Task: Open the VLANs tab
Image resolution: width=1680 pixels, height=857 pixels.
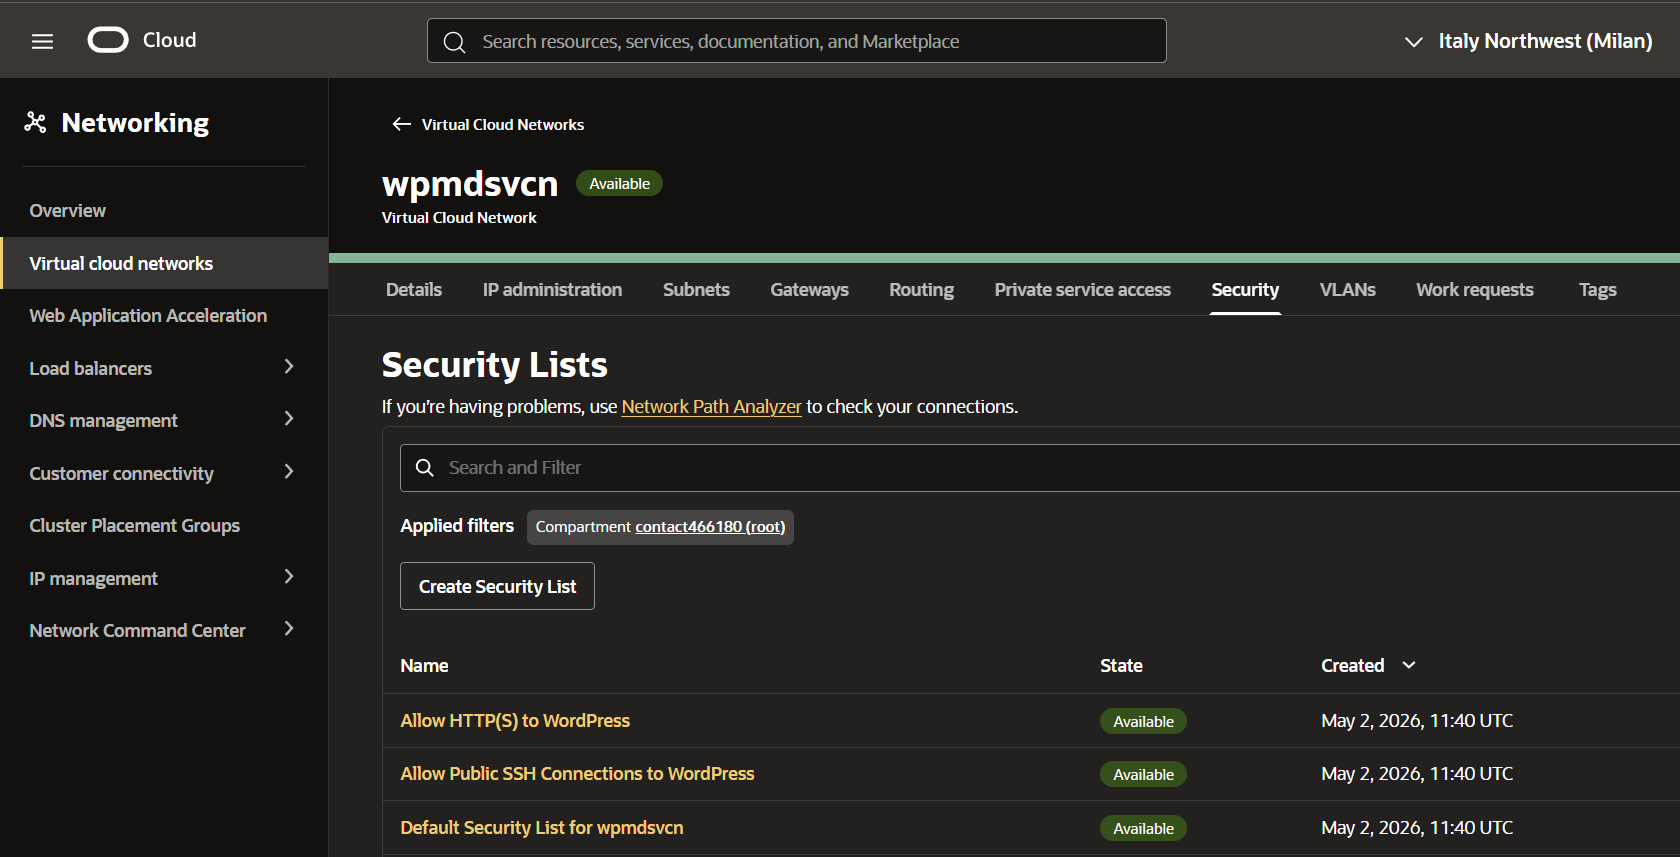Action: tap(1347, 290)
